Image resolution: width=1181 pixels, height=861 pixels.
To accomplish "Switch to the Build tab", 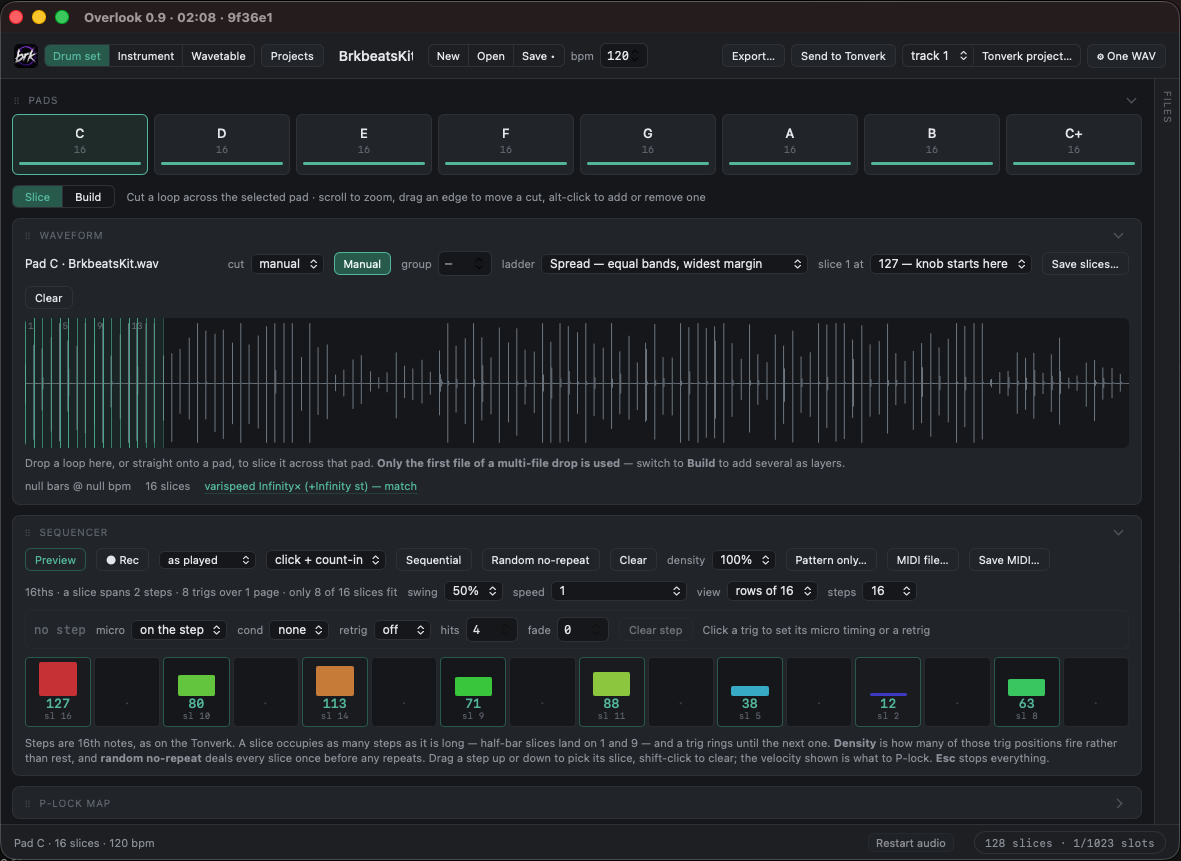I will (x=88, y=197).
